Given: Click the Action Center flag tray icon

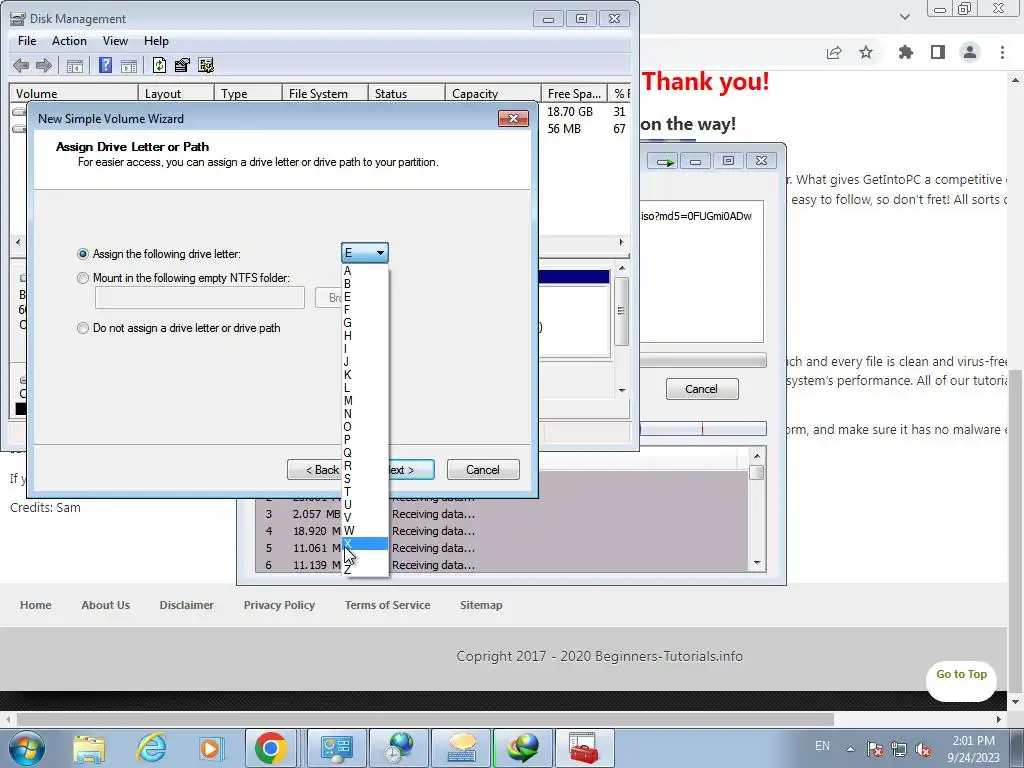Looking at the screenshot, I should [874, 749].
